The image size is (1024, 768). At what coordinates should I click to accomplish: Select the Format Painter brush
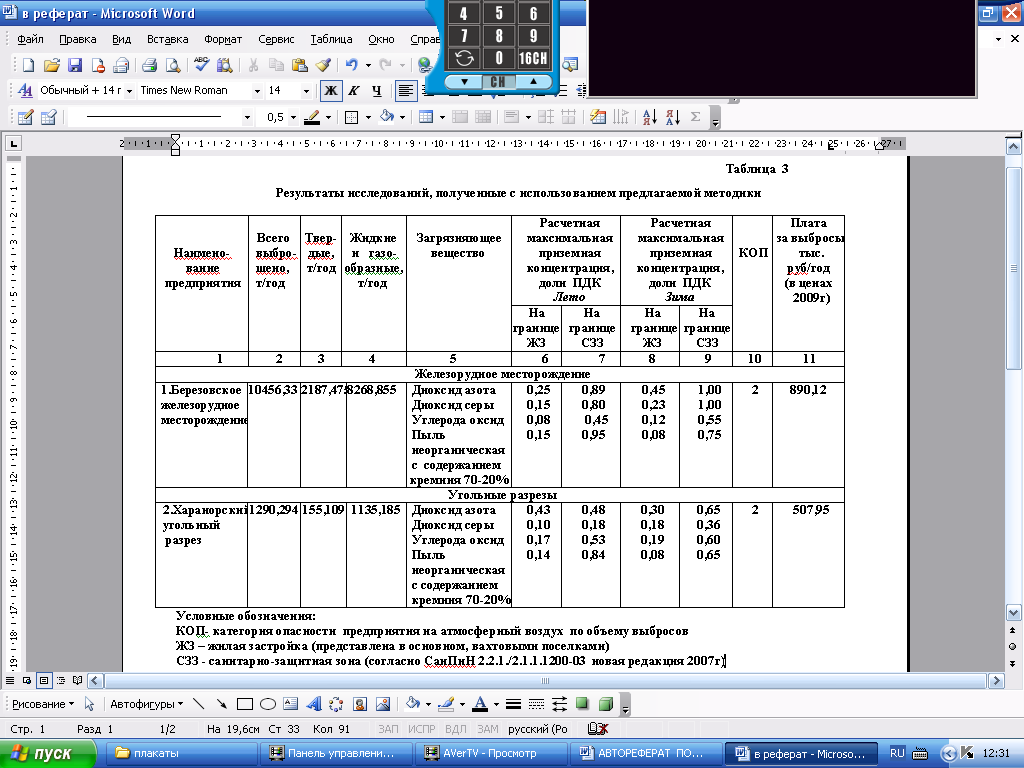pos(323,65)
